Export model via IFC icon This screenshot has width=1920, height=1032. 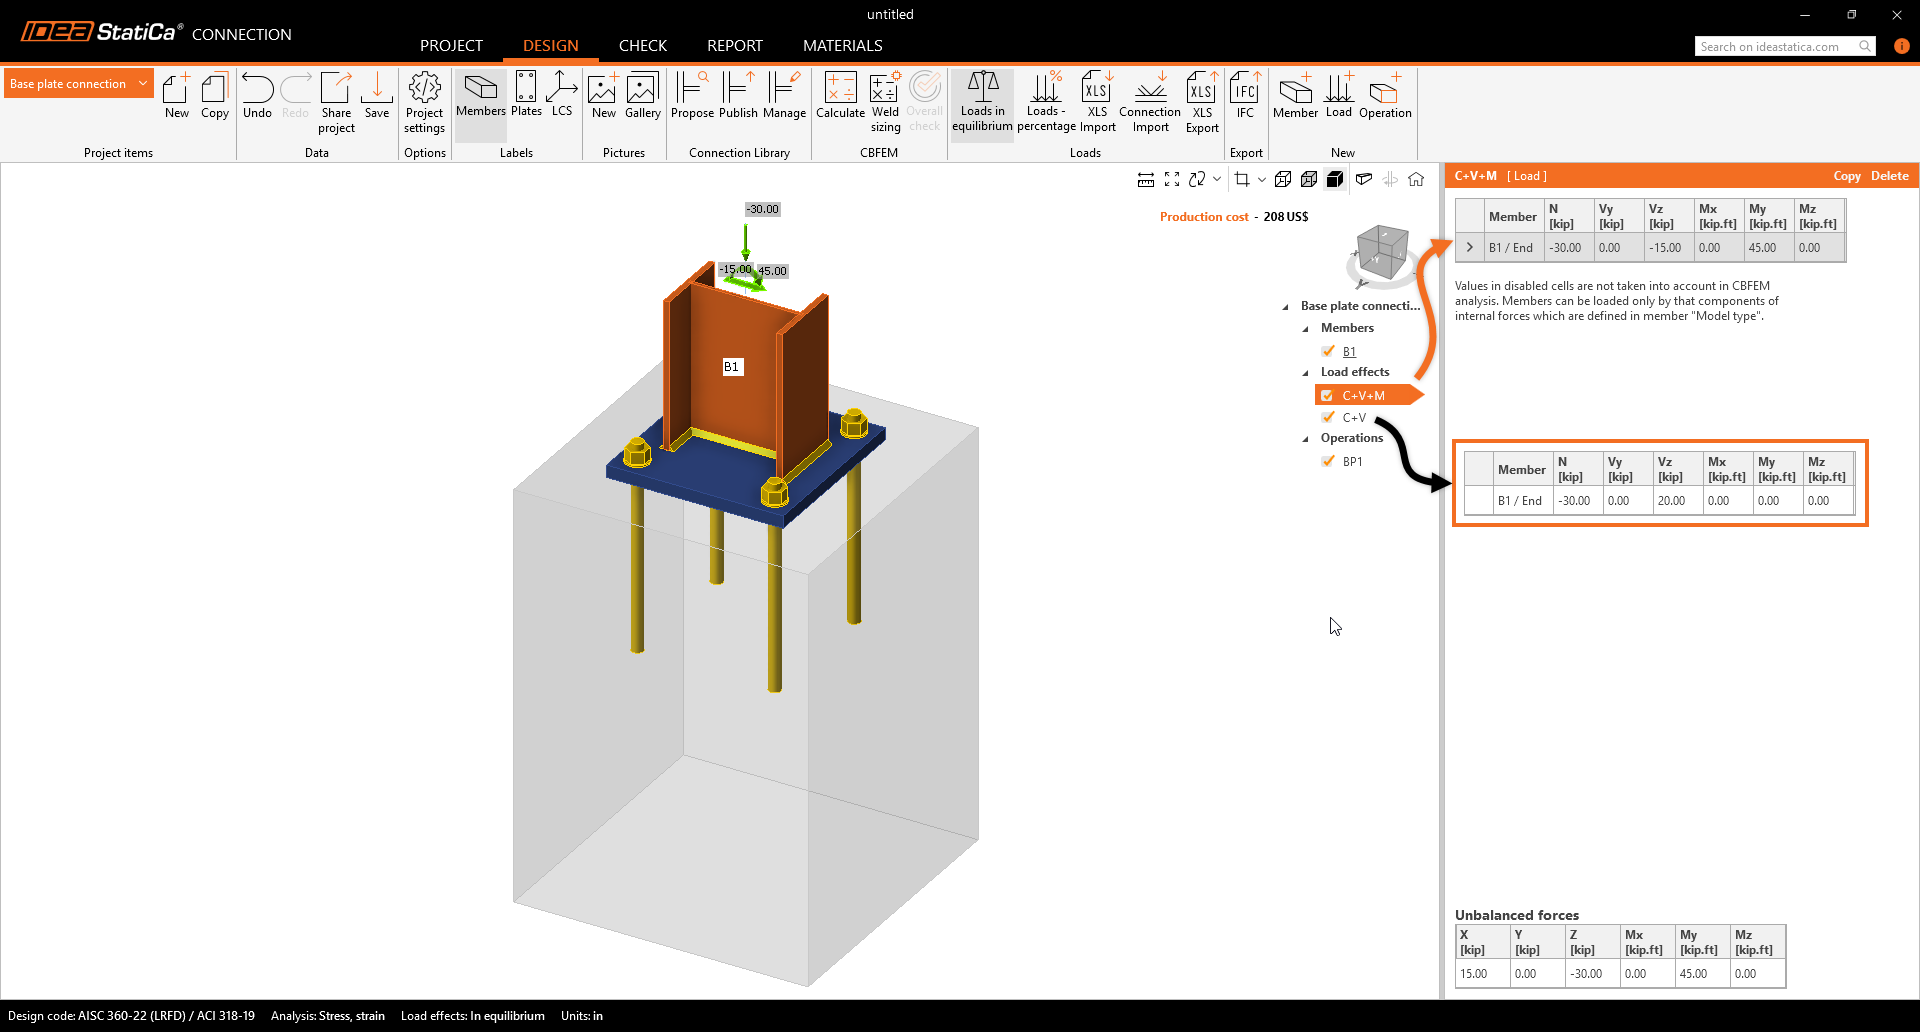pos(1245,97)
